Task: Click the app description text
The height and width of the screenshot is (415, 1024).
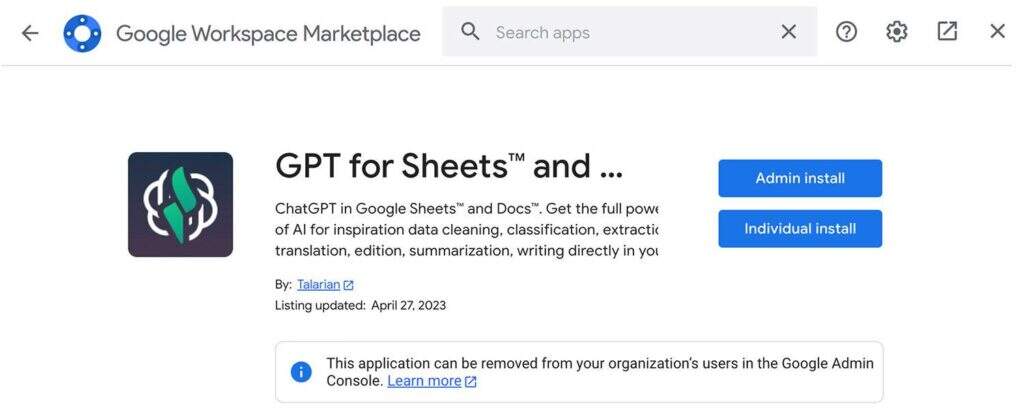Action: (466, 230)
